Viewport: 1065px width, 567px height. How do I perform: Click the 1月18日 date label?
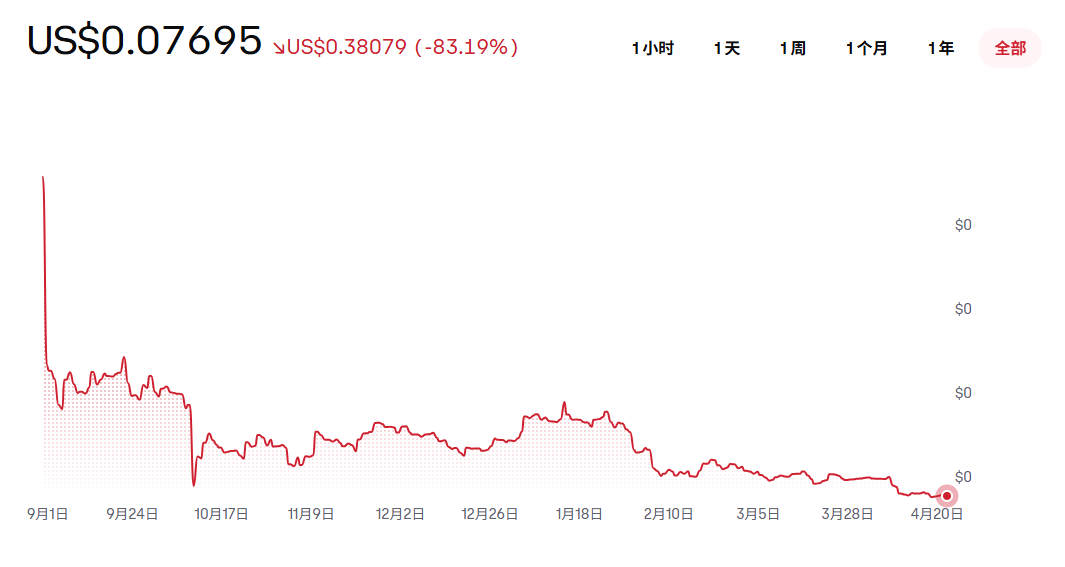pyautogui.click(x=579, y=514)
